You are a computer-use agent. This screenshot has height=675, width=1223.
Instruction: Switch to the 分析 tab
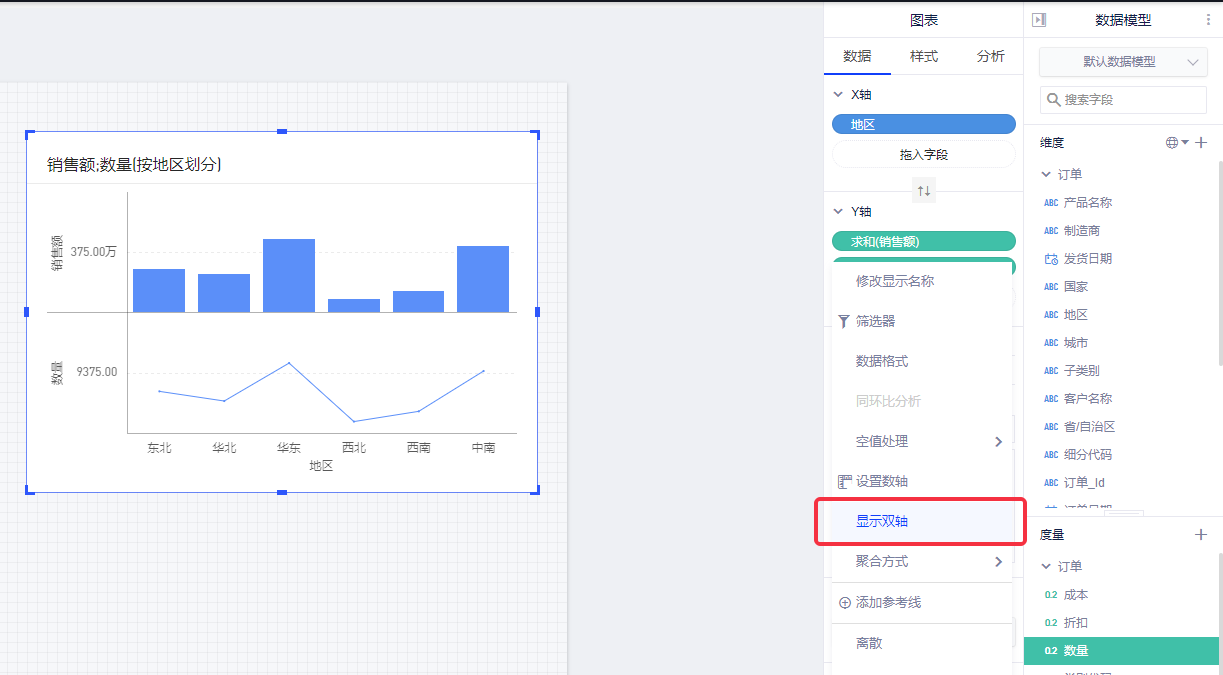tap(990, 56)
